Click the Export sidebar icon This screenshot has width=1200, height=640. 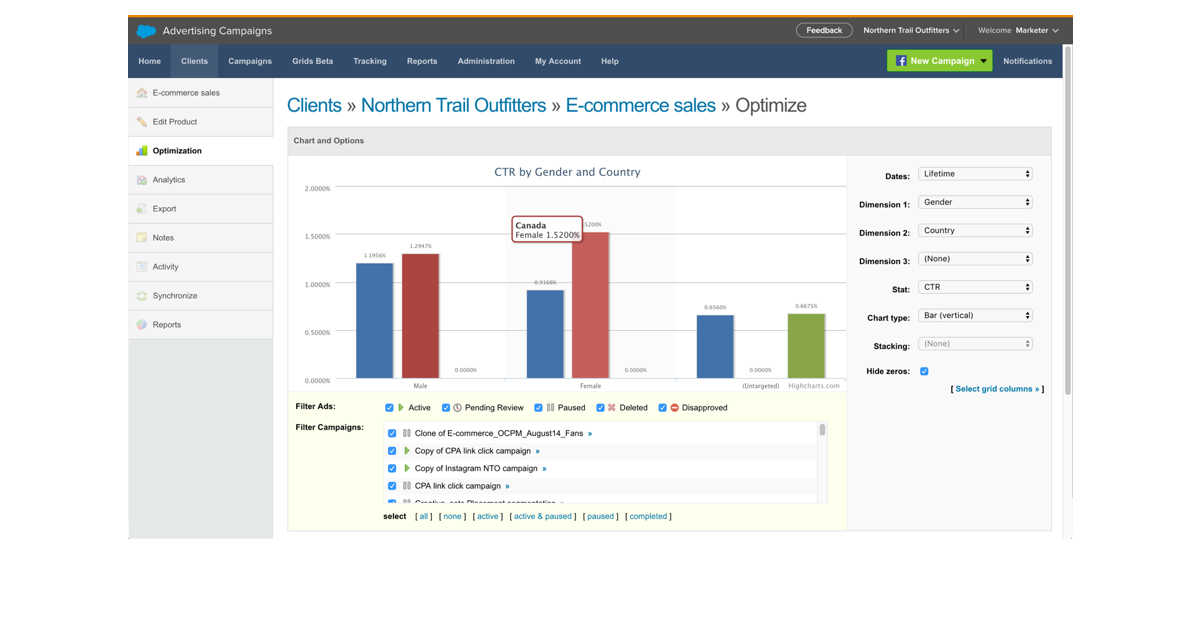[142, 209]
